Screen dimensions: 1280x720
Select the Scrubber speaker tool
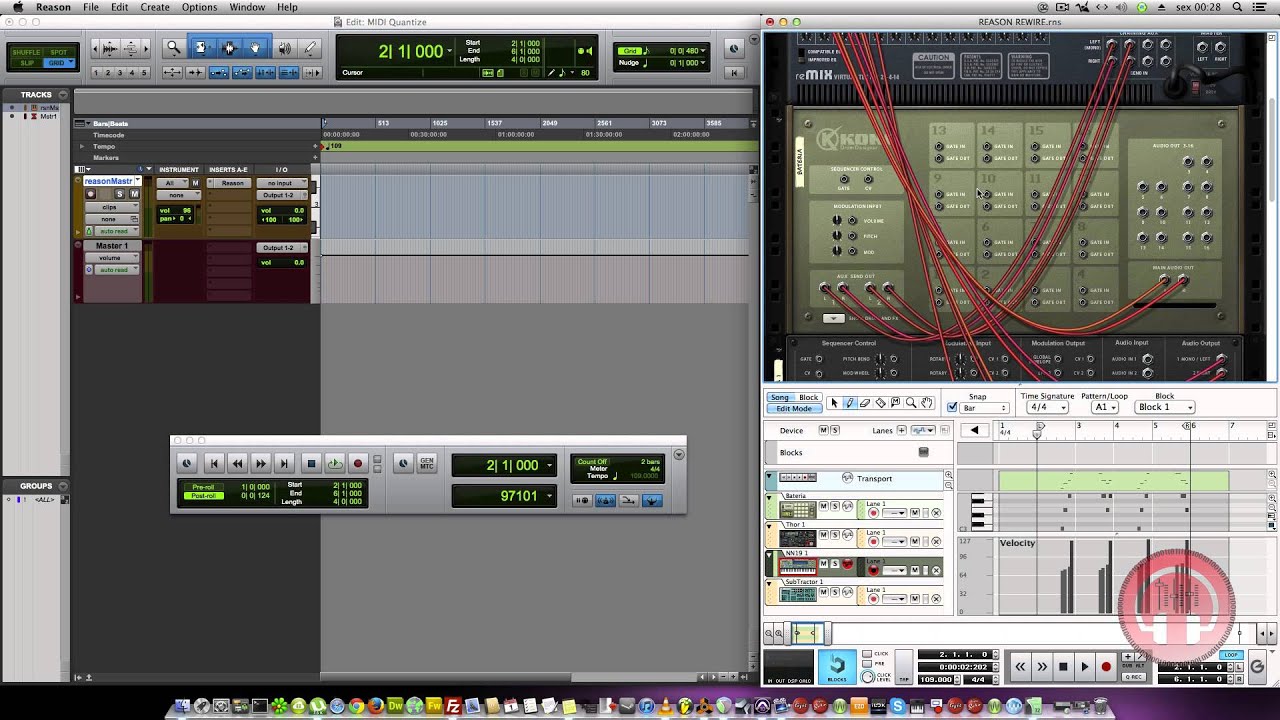284,48
